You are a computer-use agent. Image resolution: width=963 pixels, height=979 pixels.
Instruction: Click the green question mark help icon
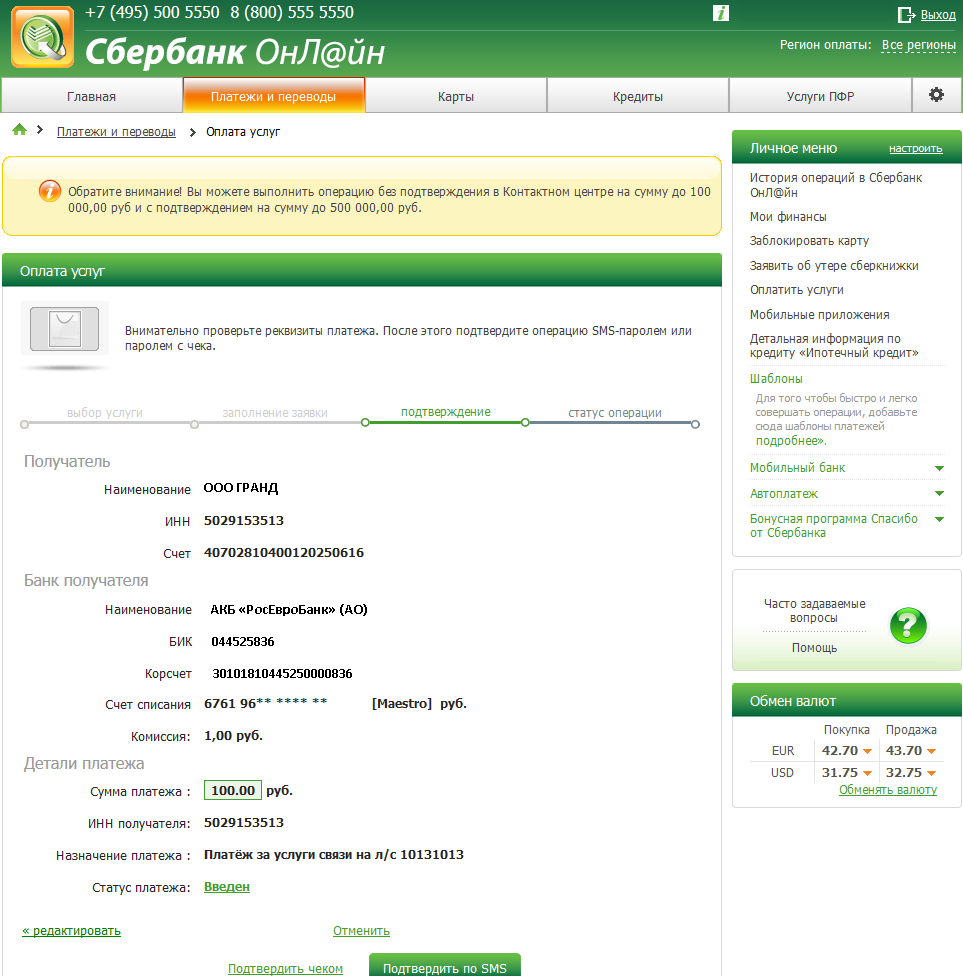click(x=908, y=626)
